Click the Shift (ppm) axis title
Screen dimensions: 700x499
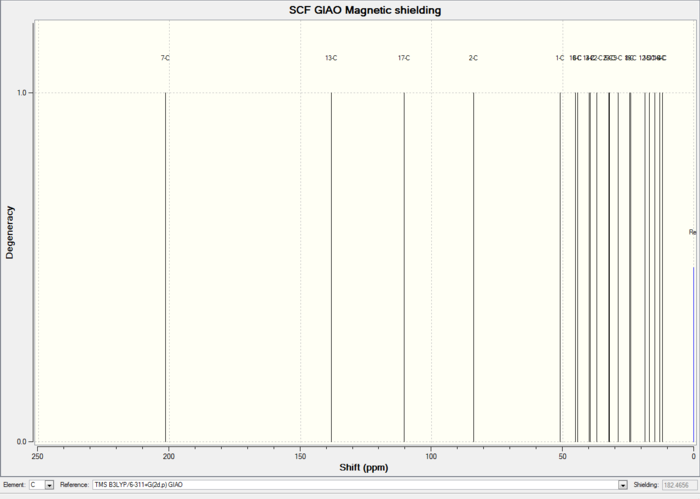pyautogui.click(x=364, y=467)
